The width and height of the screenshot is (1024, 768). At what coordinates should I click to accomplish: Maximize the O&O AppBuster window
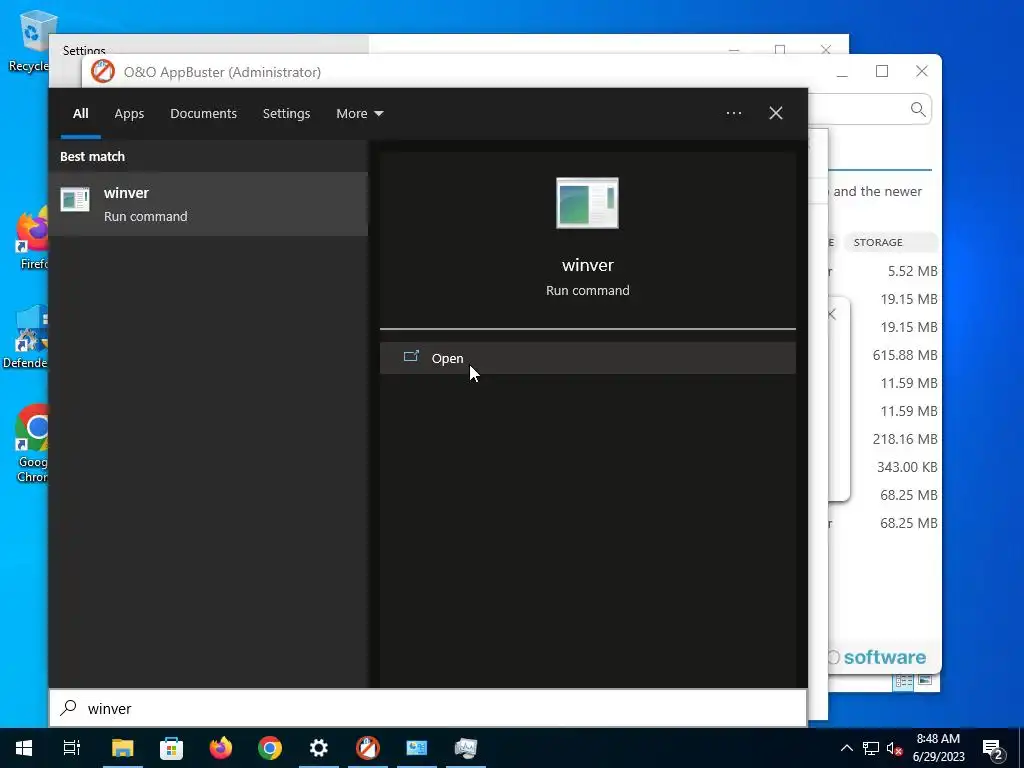click(882, 71)
